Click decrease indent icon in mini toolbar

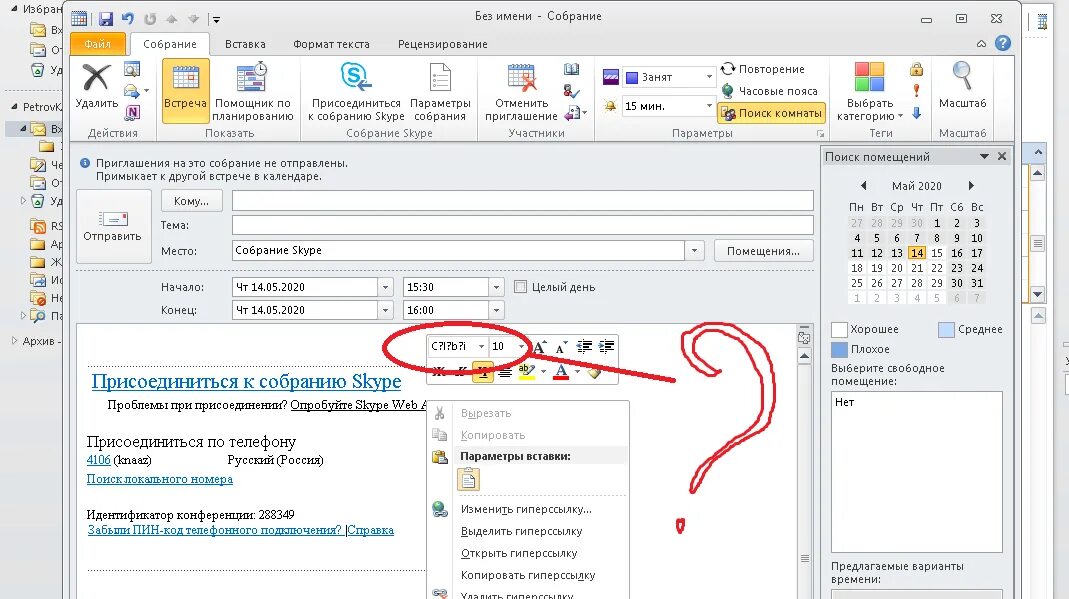tap(584, 347)
